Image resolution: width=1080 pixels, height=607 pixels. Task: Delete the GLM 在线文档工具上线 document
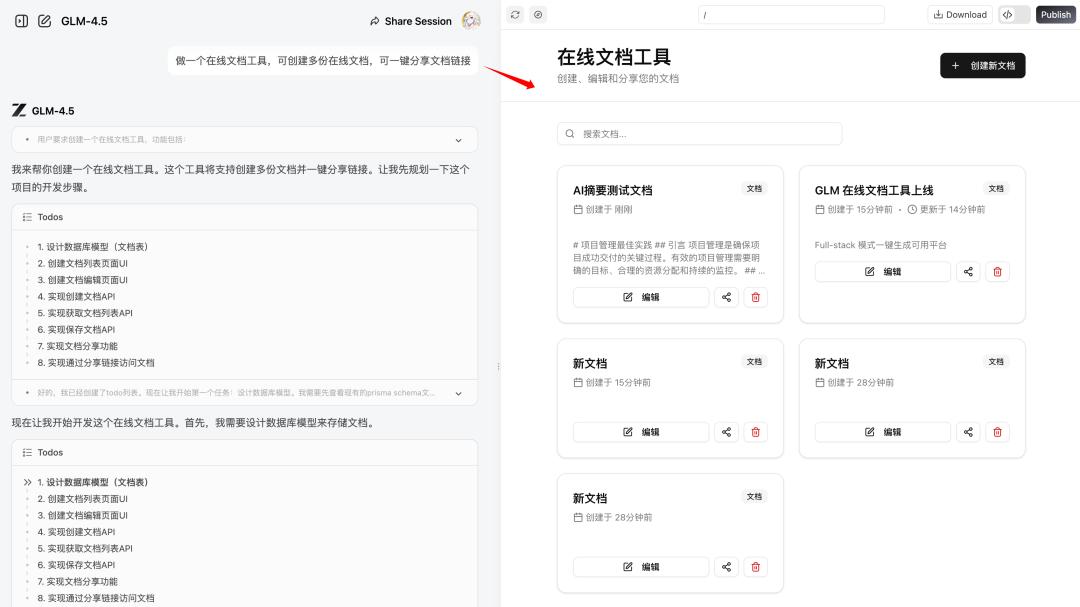click(x=997, y=272)
